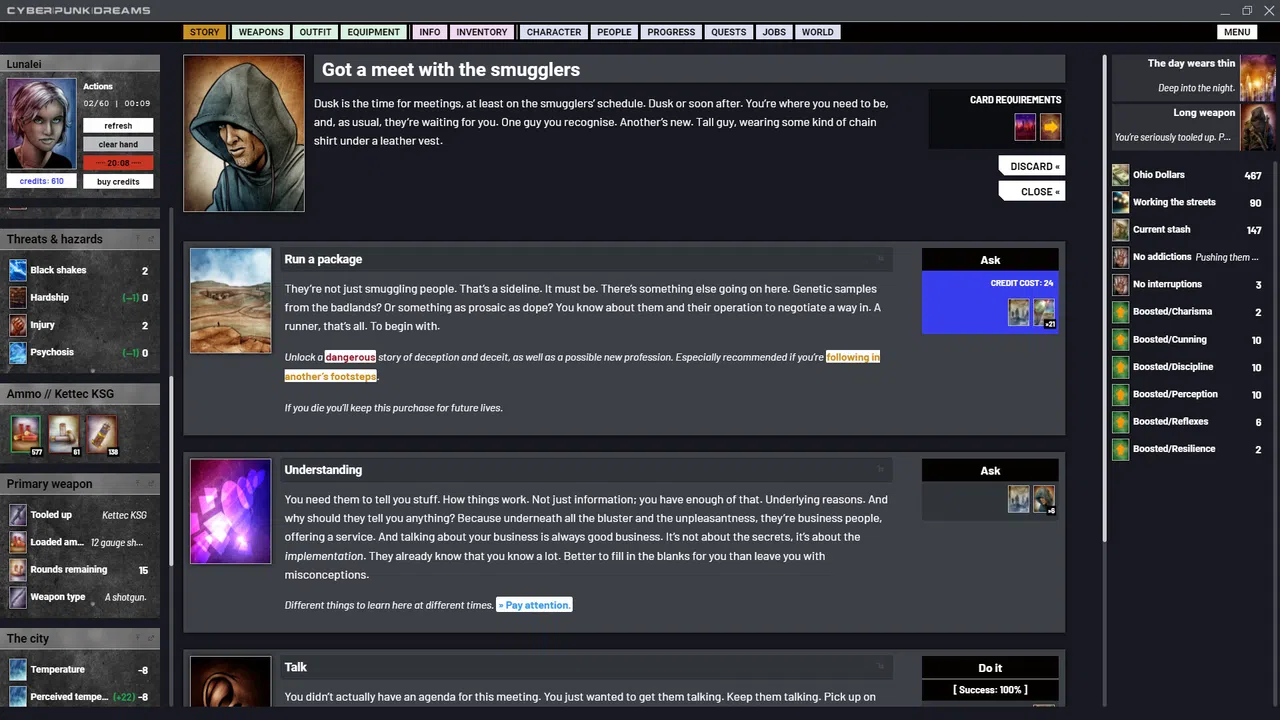
Task: Switch to the OUTFIT tab
Action: click(315, 32)
